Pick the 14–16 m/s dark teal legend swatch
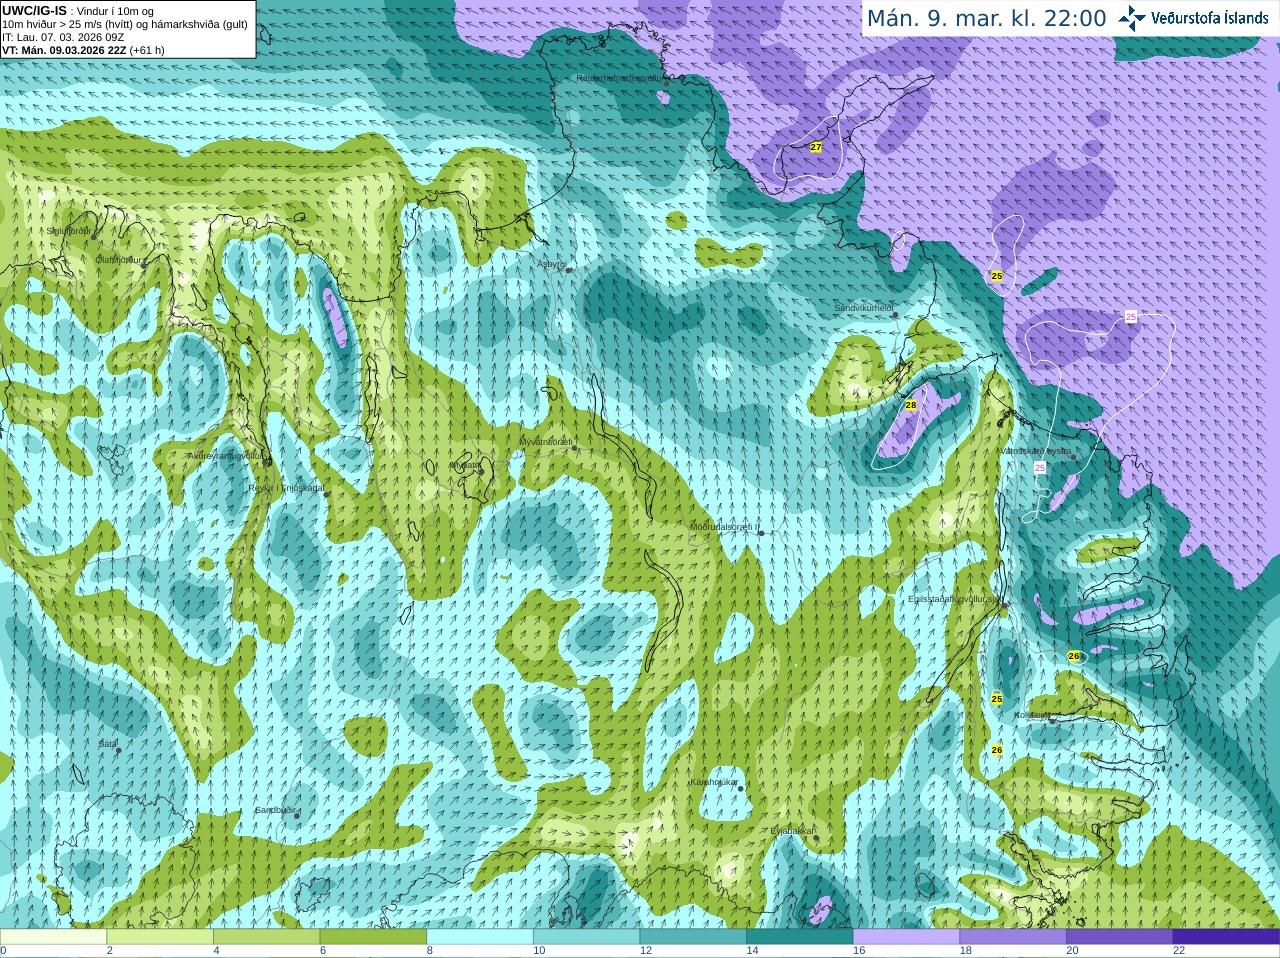Image resolution: width=1280 pixels, height=958 pixels. point(800,937)
